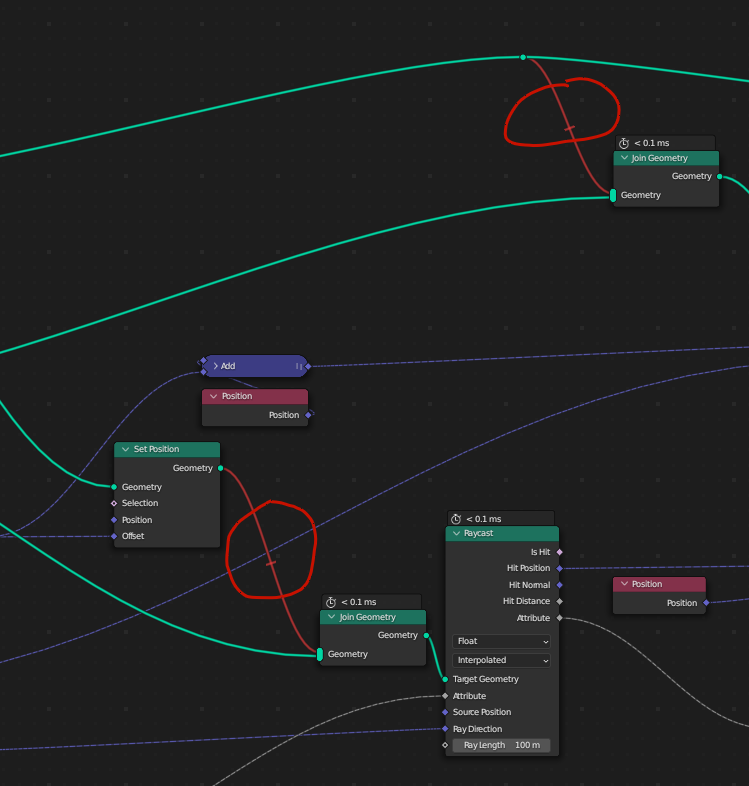
Task: Click the Is Hit output socket
Action: pos(559,552)
